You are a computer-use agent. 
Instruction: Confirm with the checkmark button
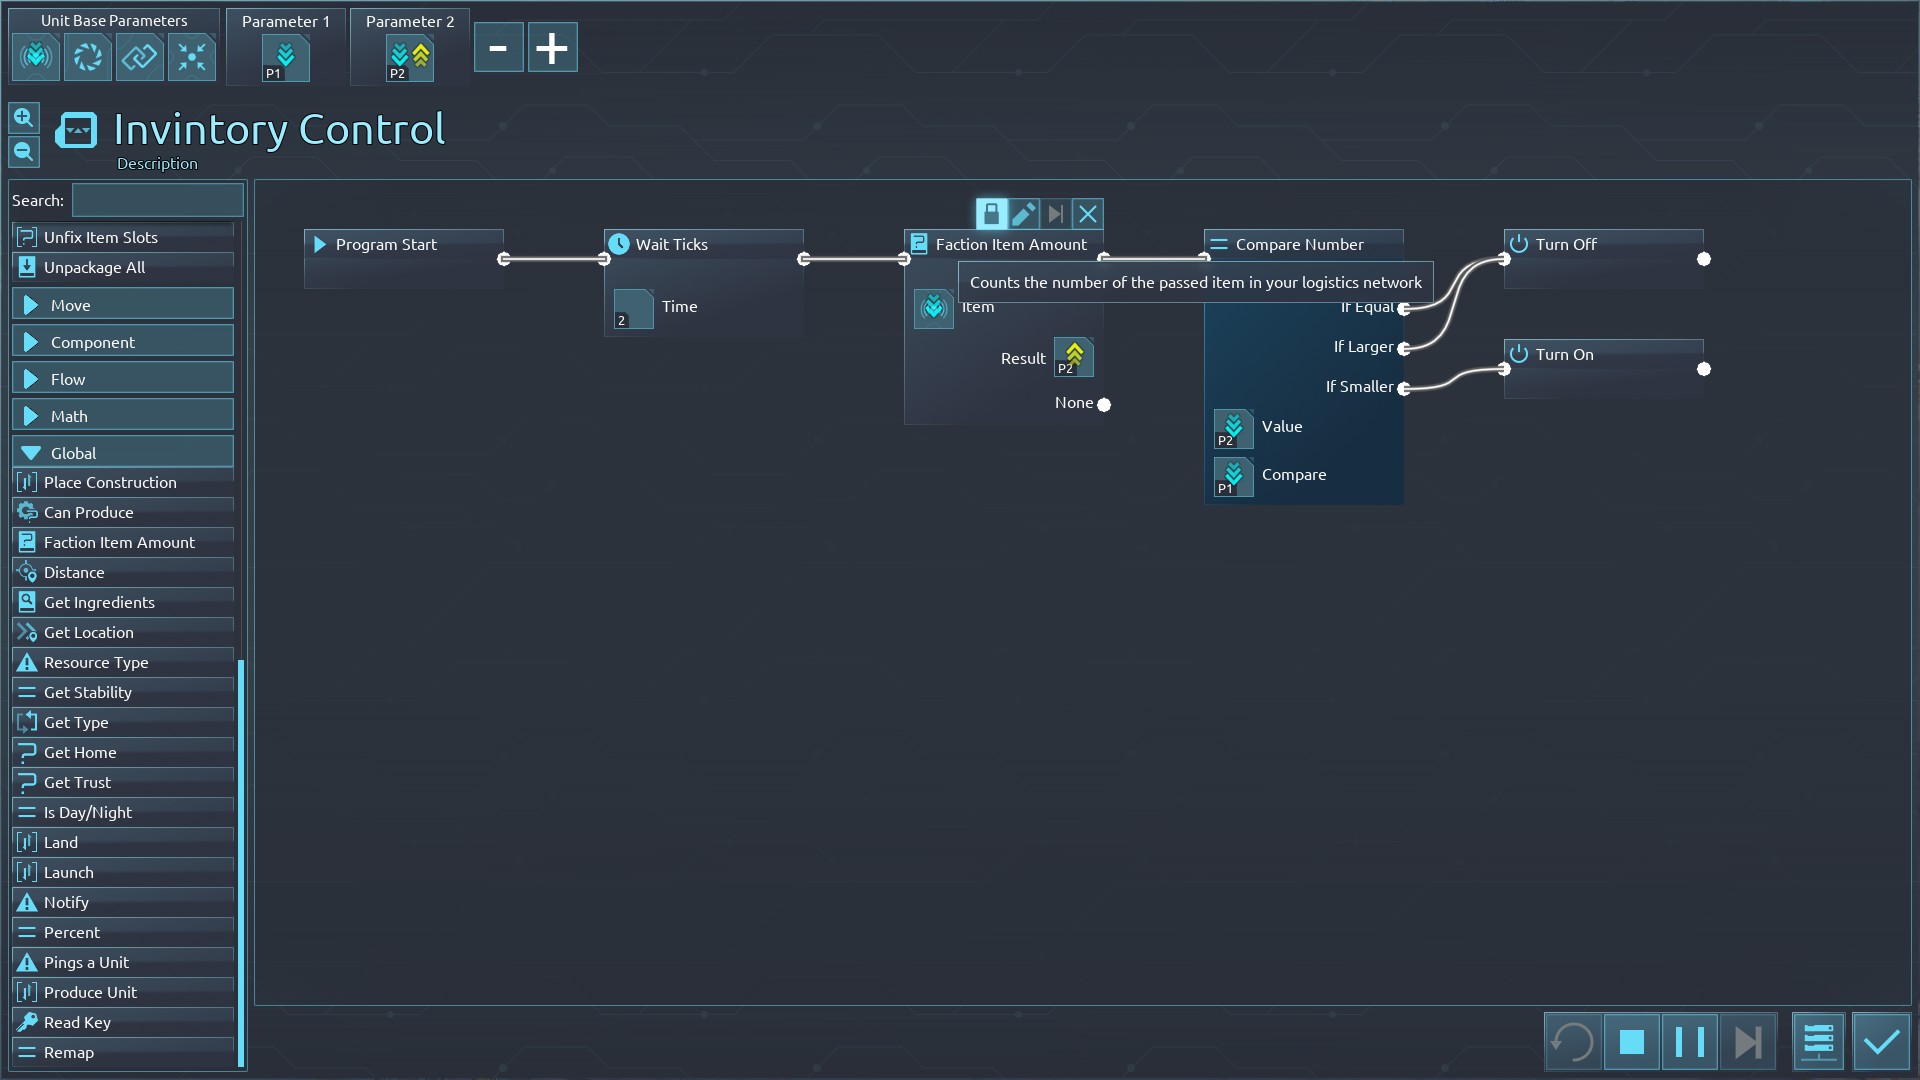click(x=1881, y=1042)
